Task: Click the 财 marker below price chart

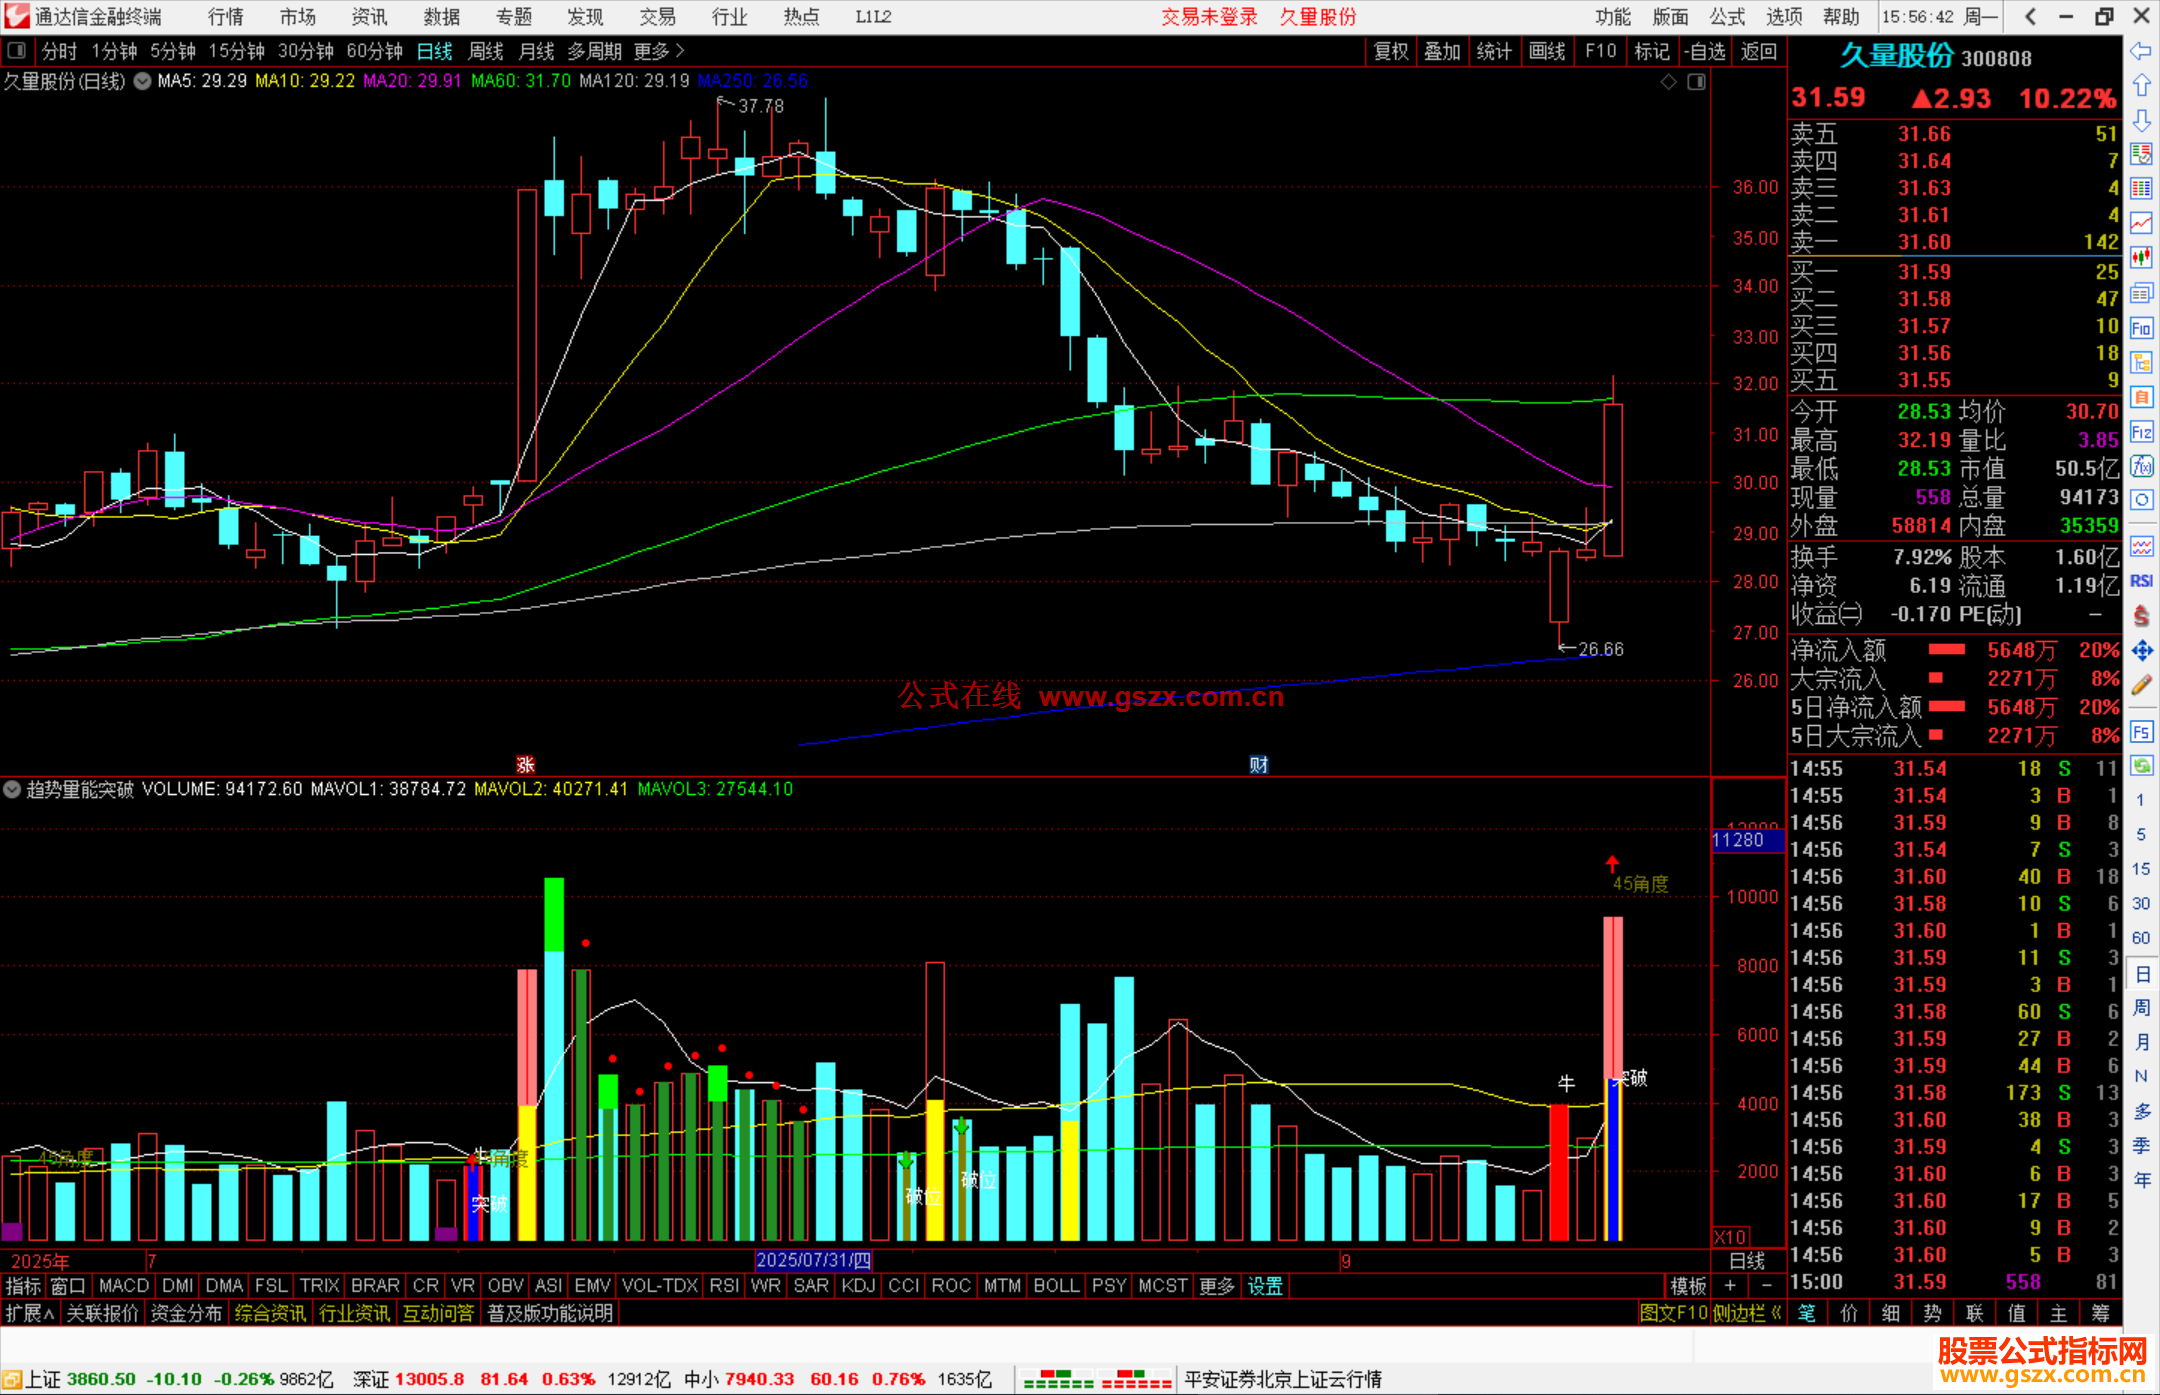Action: click(x=1259, y=765)
